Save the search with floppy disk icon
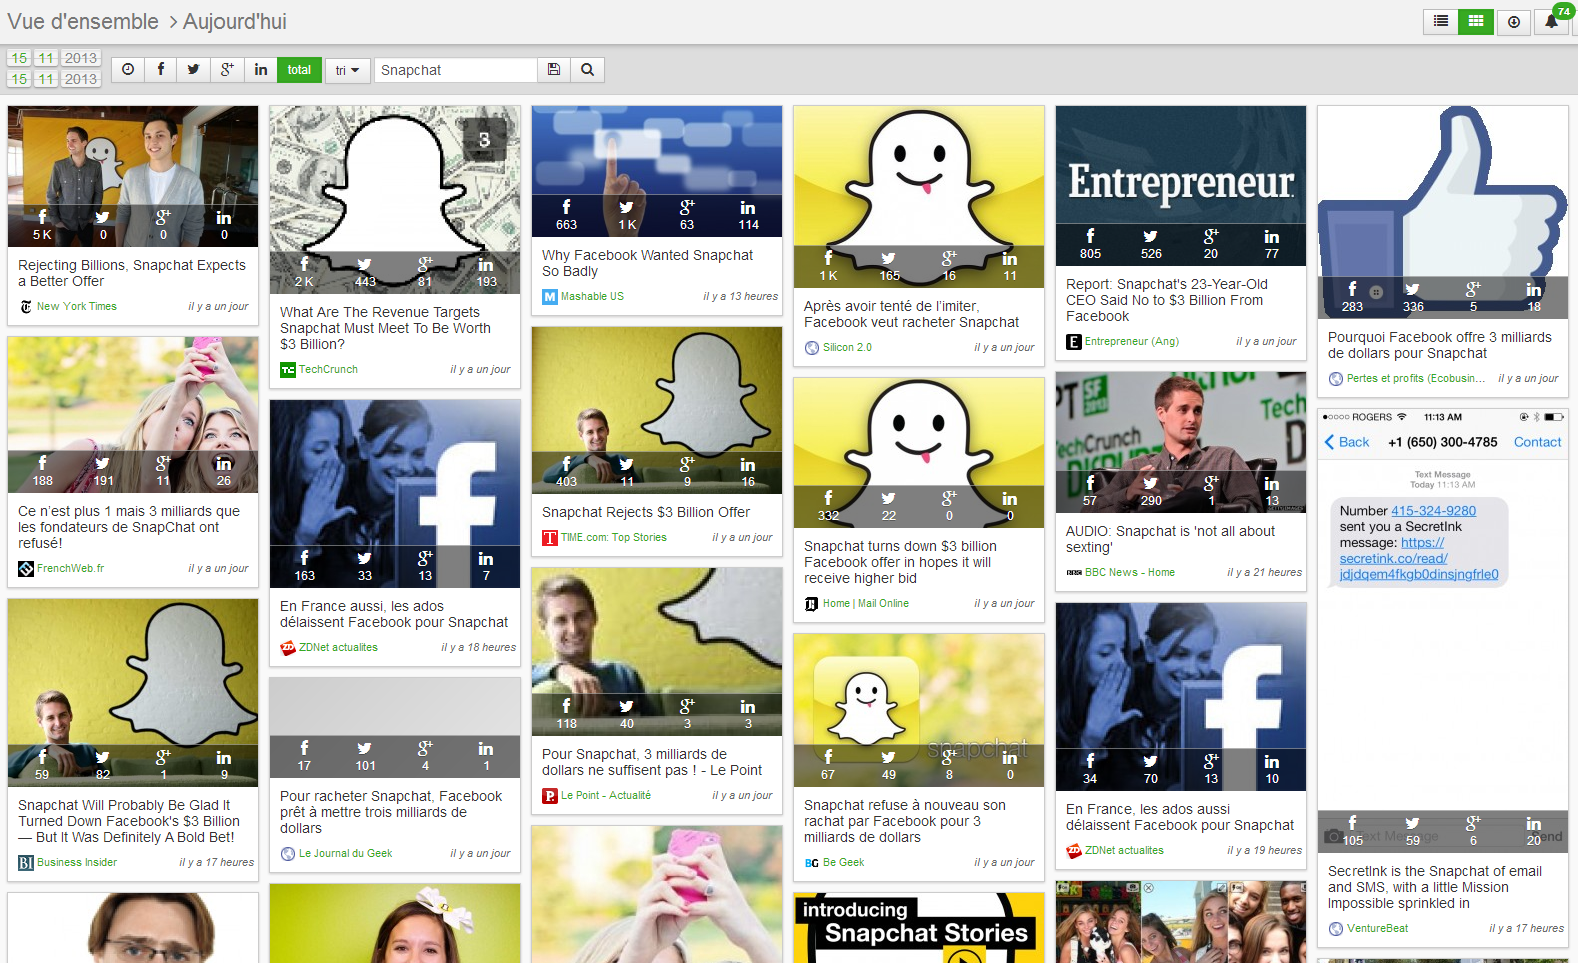Viewport: 1578px width, 963px height. (x=554, y=70)
